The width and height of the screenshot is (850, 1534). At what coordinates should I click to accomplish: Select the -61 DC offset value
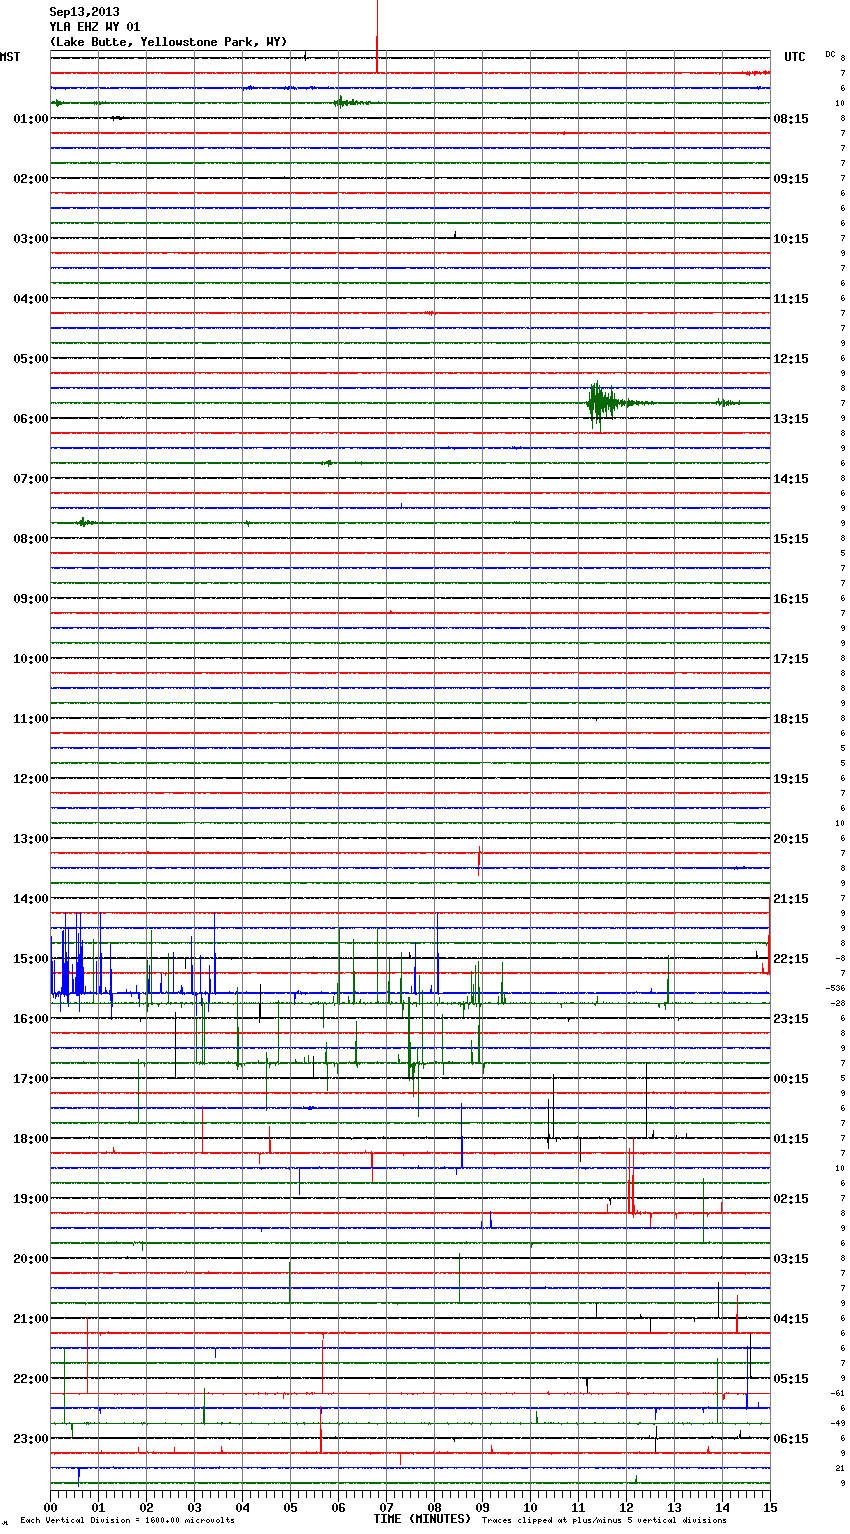[x=837, y=1393]
